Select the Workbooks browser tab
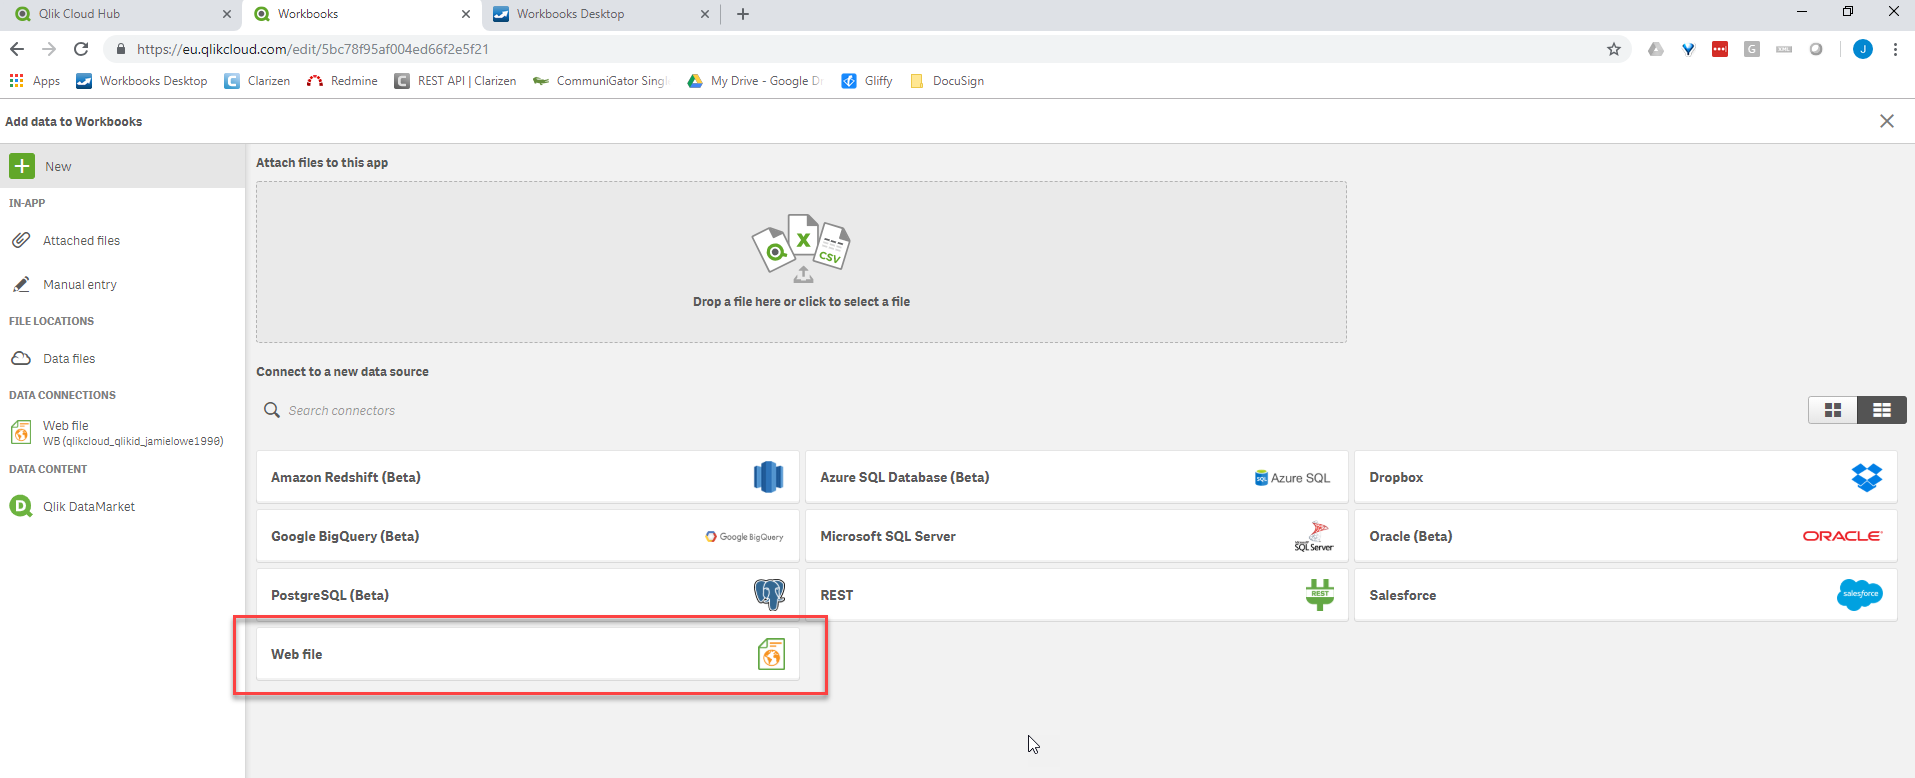1915x778 pixels. (361, 14)
